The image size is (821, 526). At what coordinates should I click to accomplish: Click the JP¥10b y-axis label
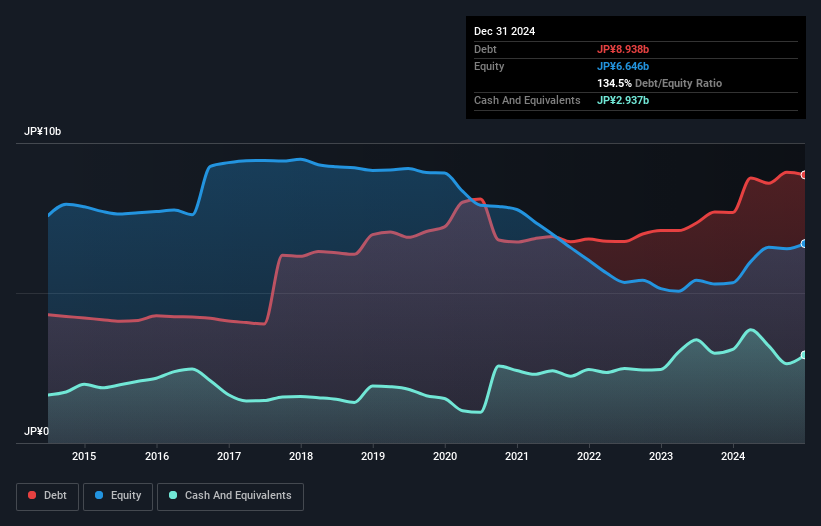point(42,131)
